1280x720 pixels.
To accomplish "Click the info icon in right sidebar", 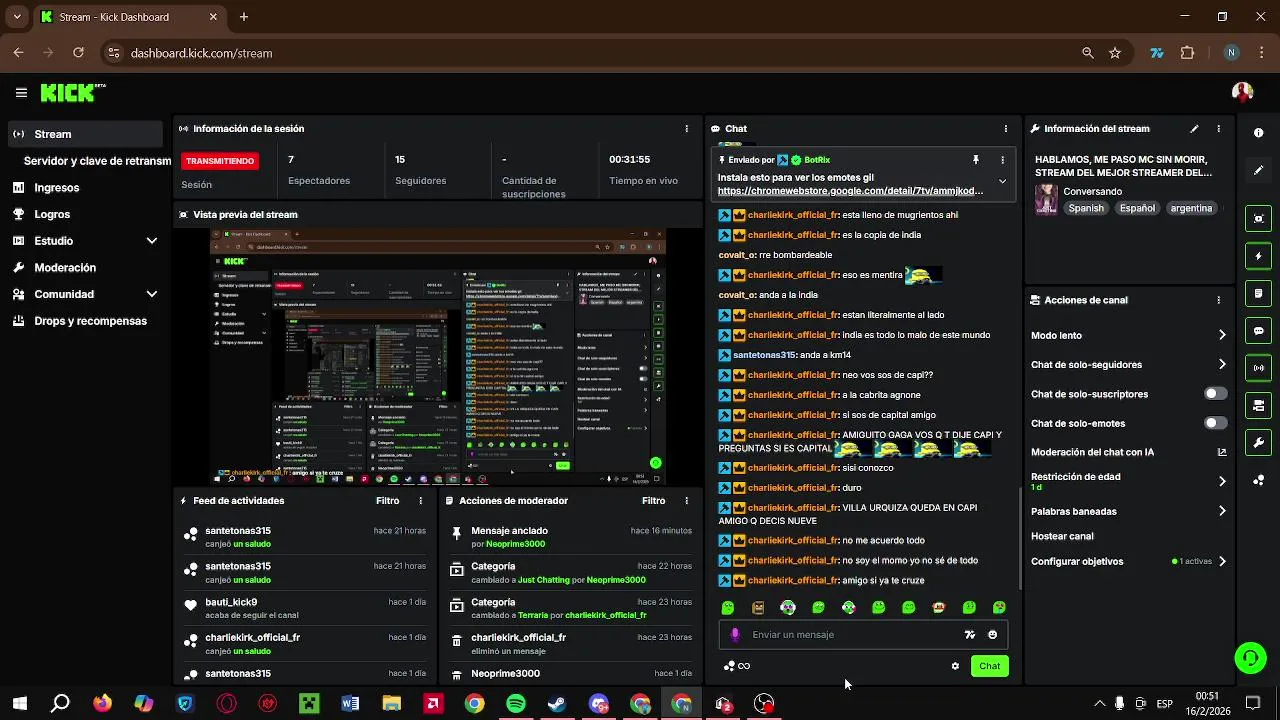I will pyautogui.click(x=1258, y=132).
